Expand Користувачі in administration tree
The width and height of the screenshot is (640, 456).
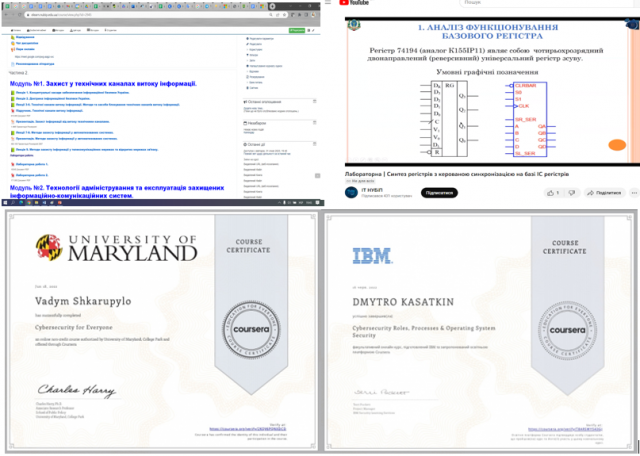254,49
